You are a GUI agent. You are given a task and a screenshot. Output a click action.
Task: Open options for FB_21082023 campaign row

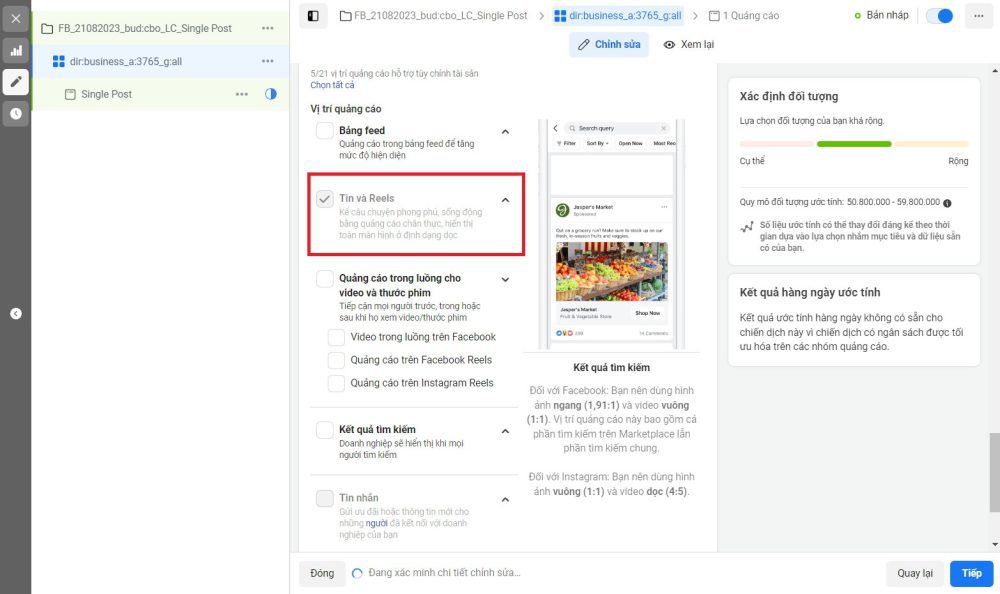[268, 28]
